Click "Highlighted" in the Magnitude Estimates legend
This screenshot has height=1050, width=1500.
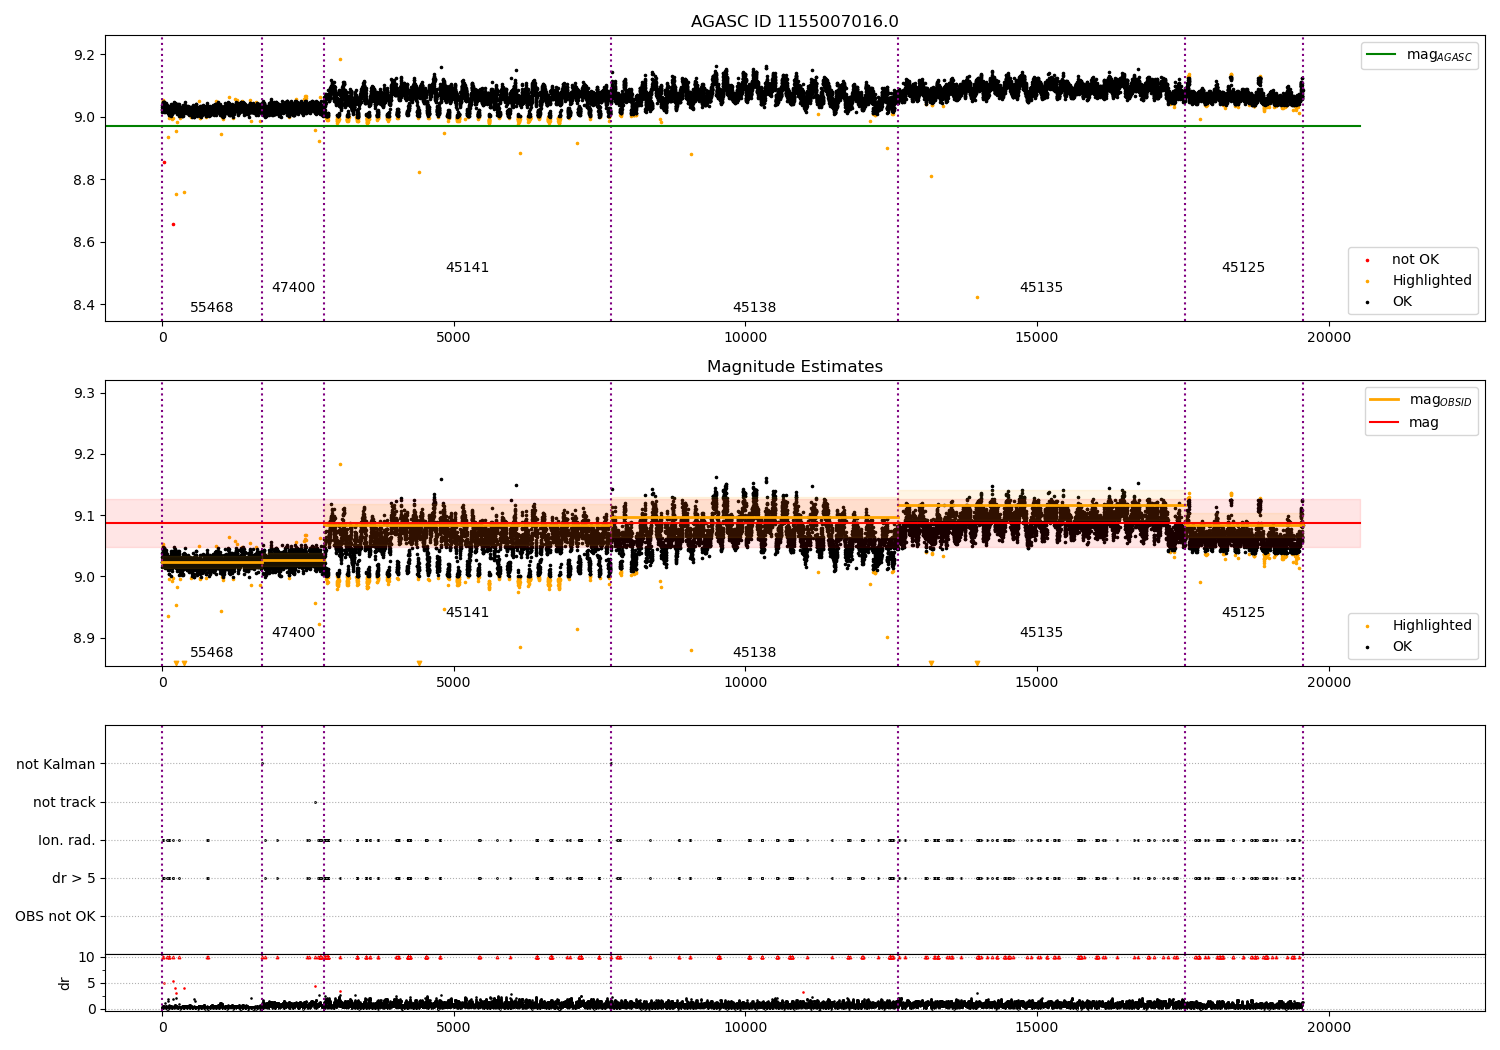pos(1432,626)
